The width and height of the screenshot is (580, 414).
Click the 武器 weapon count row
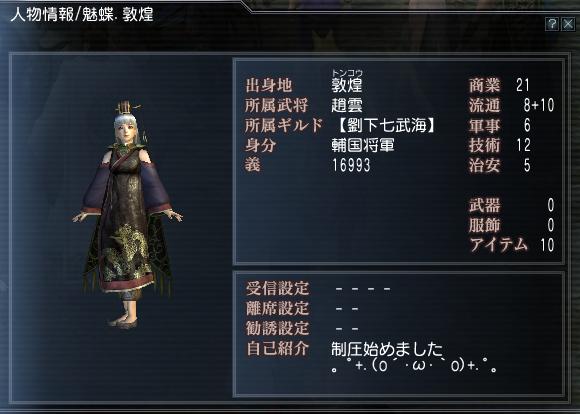pos(512,205)
